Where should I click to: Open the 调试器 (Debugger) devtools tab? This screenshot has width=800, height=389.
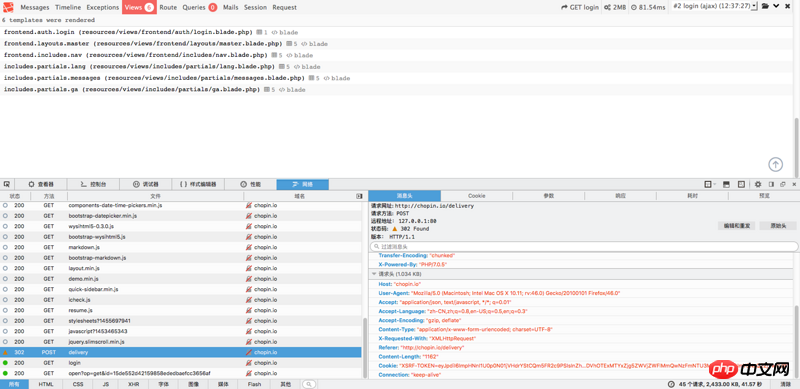pyautogui.click(x=146, y=184)
